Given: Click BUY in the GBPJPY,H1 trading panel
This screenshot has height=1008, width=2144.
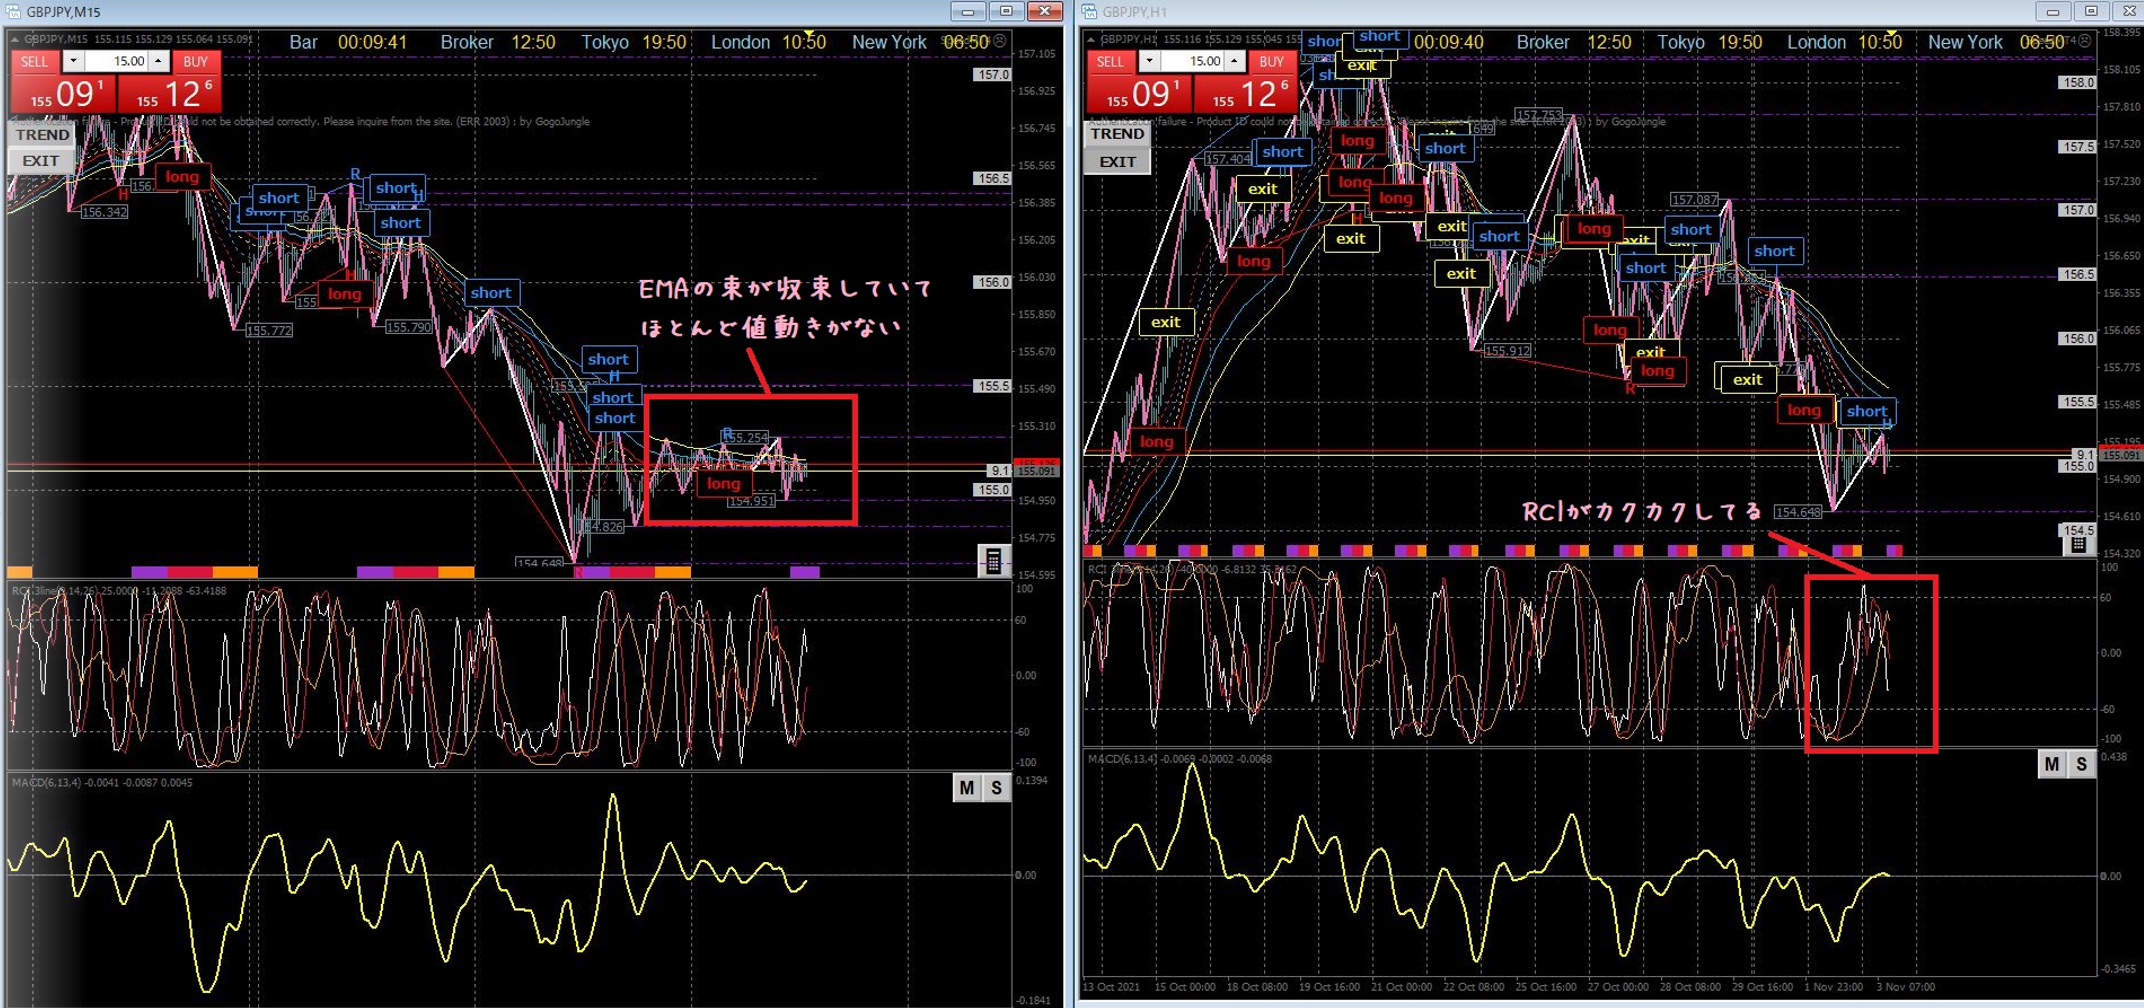Looking at the screenshot, I should tap(1272, 62).
